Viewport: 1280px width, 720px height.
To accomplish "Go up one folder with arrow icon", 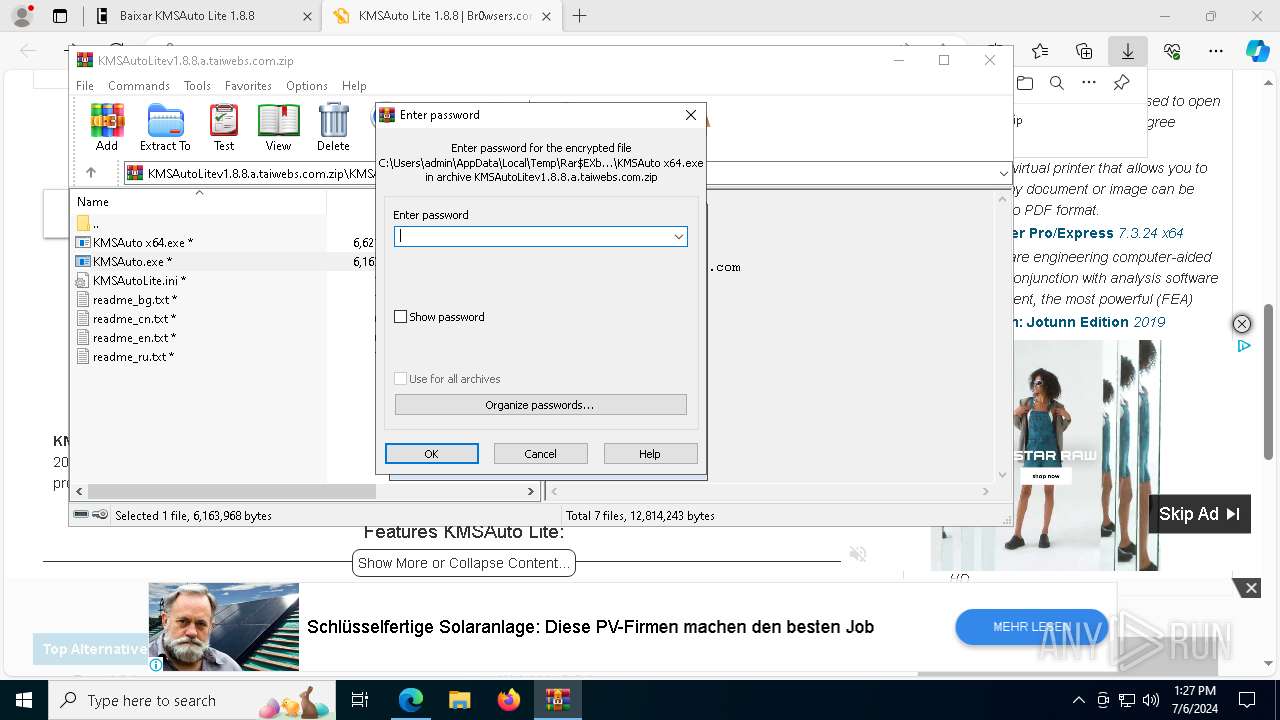I will [91, 173].
